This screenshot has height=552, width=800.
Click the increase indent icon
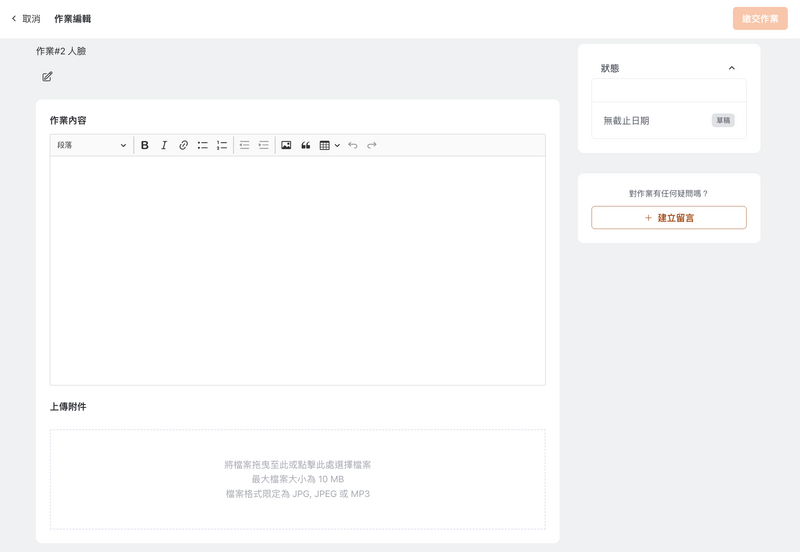click(x=264, y=145)
